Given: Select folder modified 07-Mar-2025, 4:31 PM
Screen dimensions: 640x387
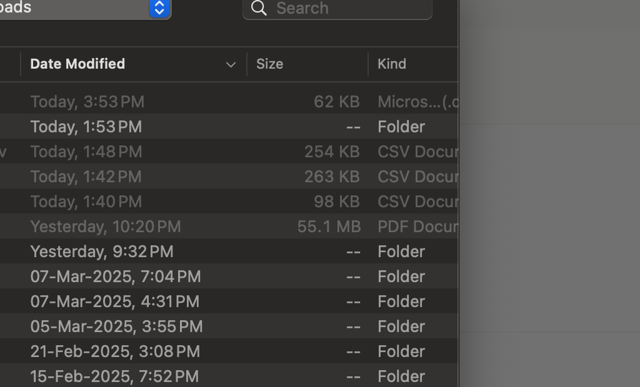Looking at the screenshot, I should [x=229, y=301].
